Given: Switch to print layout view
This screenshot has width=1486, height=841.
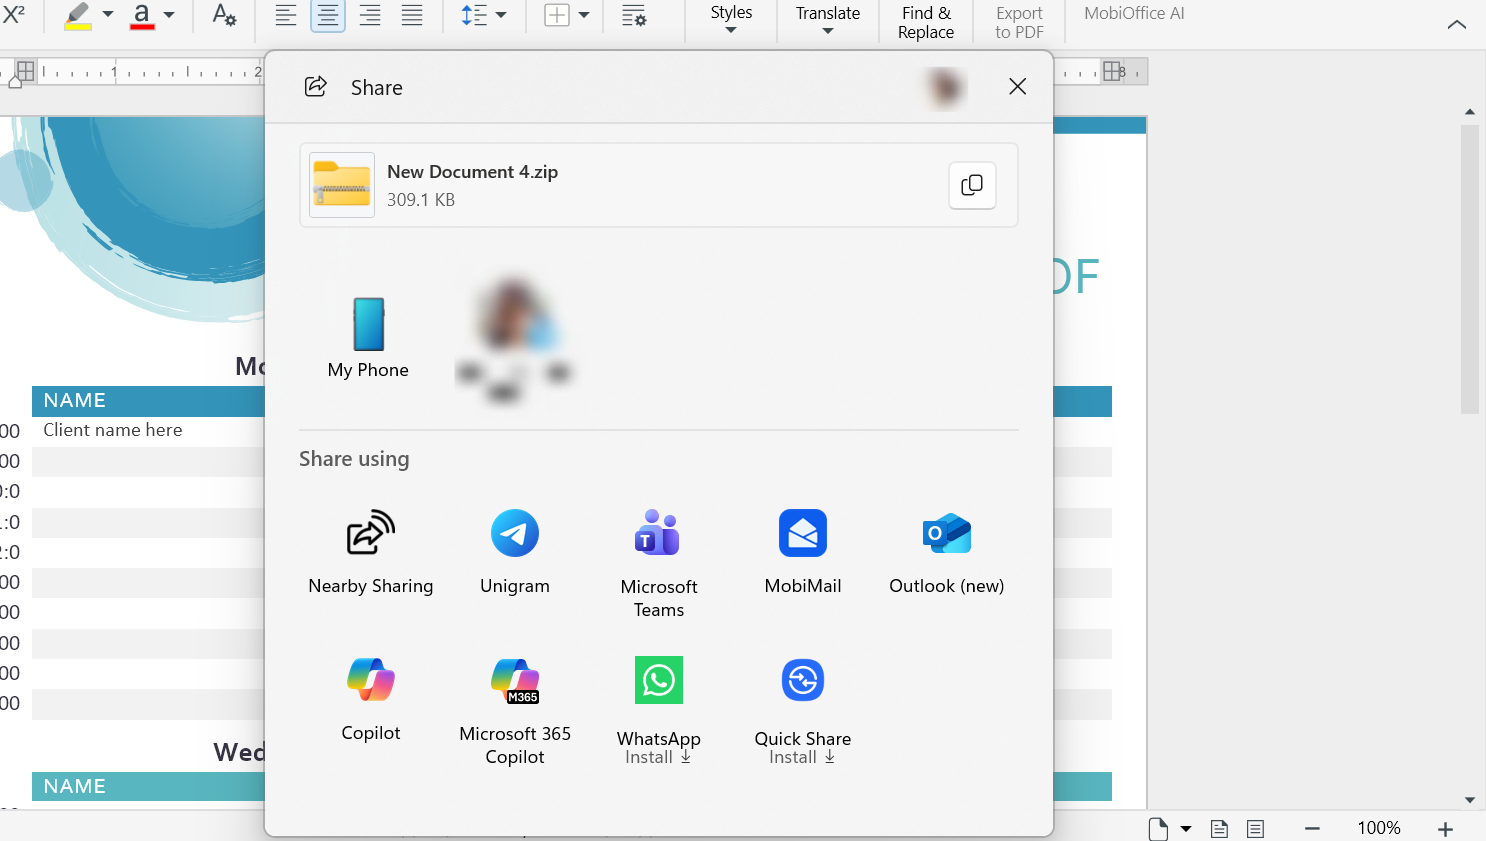Looking at the screenshot, I should pyautogui.click(x=1220, y=828).
